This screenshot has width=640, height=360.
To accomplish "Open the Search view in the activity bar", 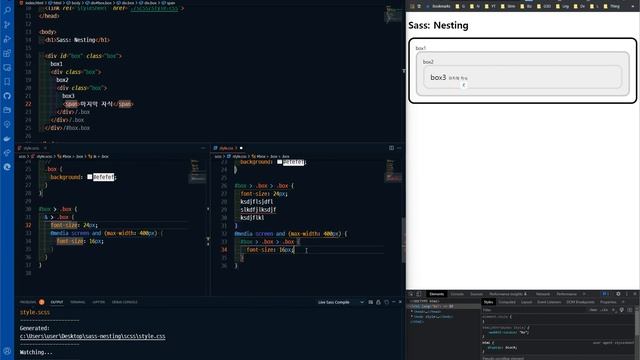I will click(x=7, y=10).
